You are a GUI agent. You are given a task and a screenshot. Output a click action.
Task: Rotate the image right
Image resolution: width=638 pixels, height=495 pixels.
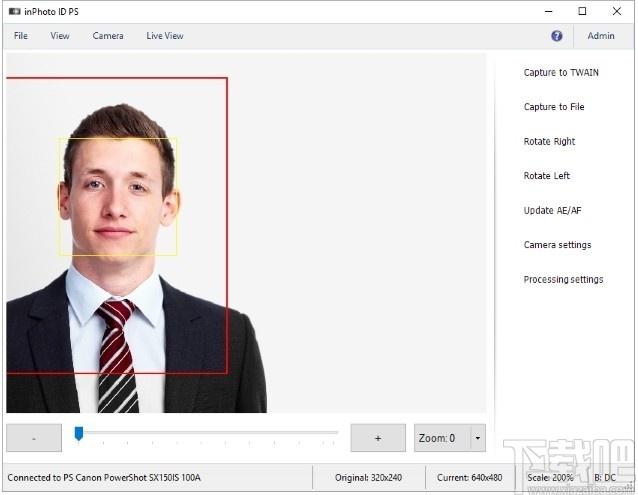click(549, 142)
